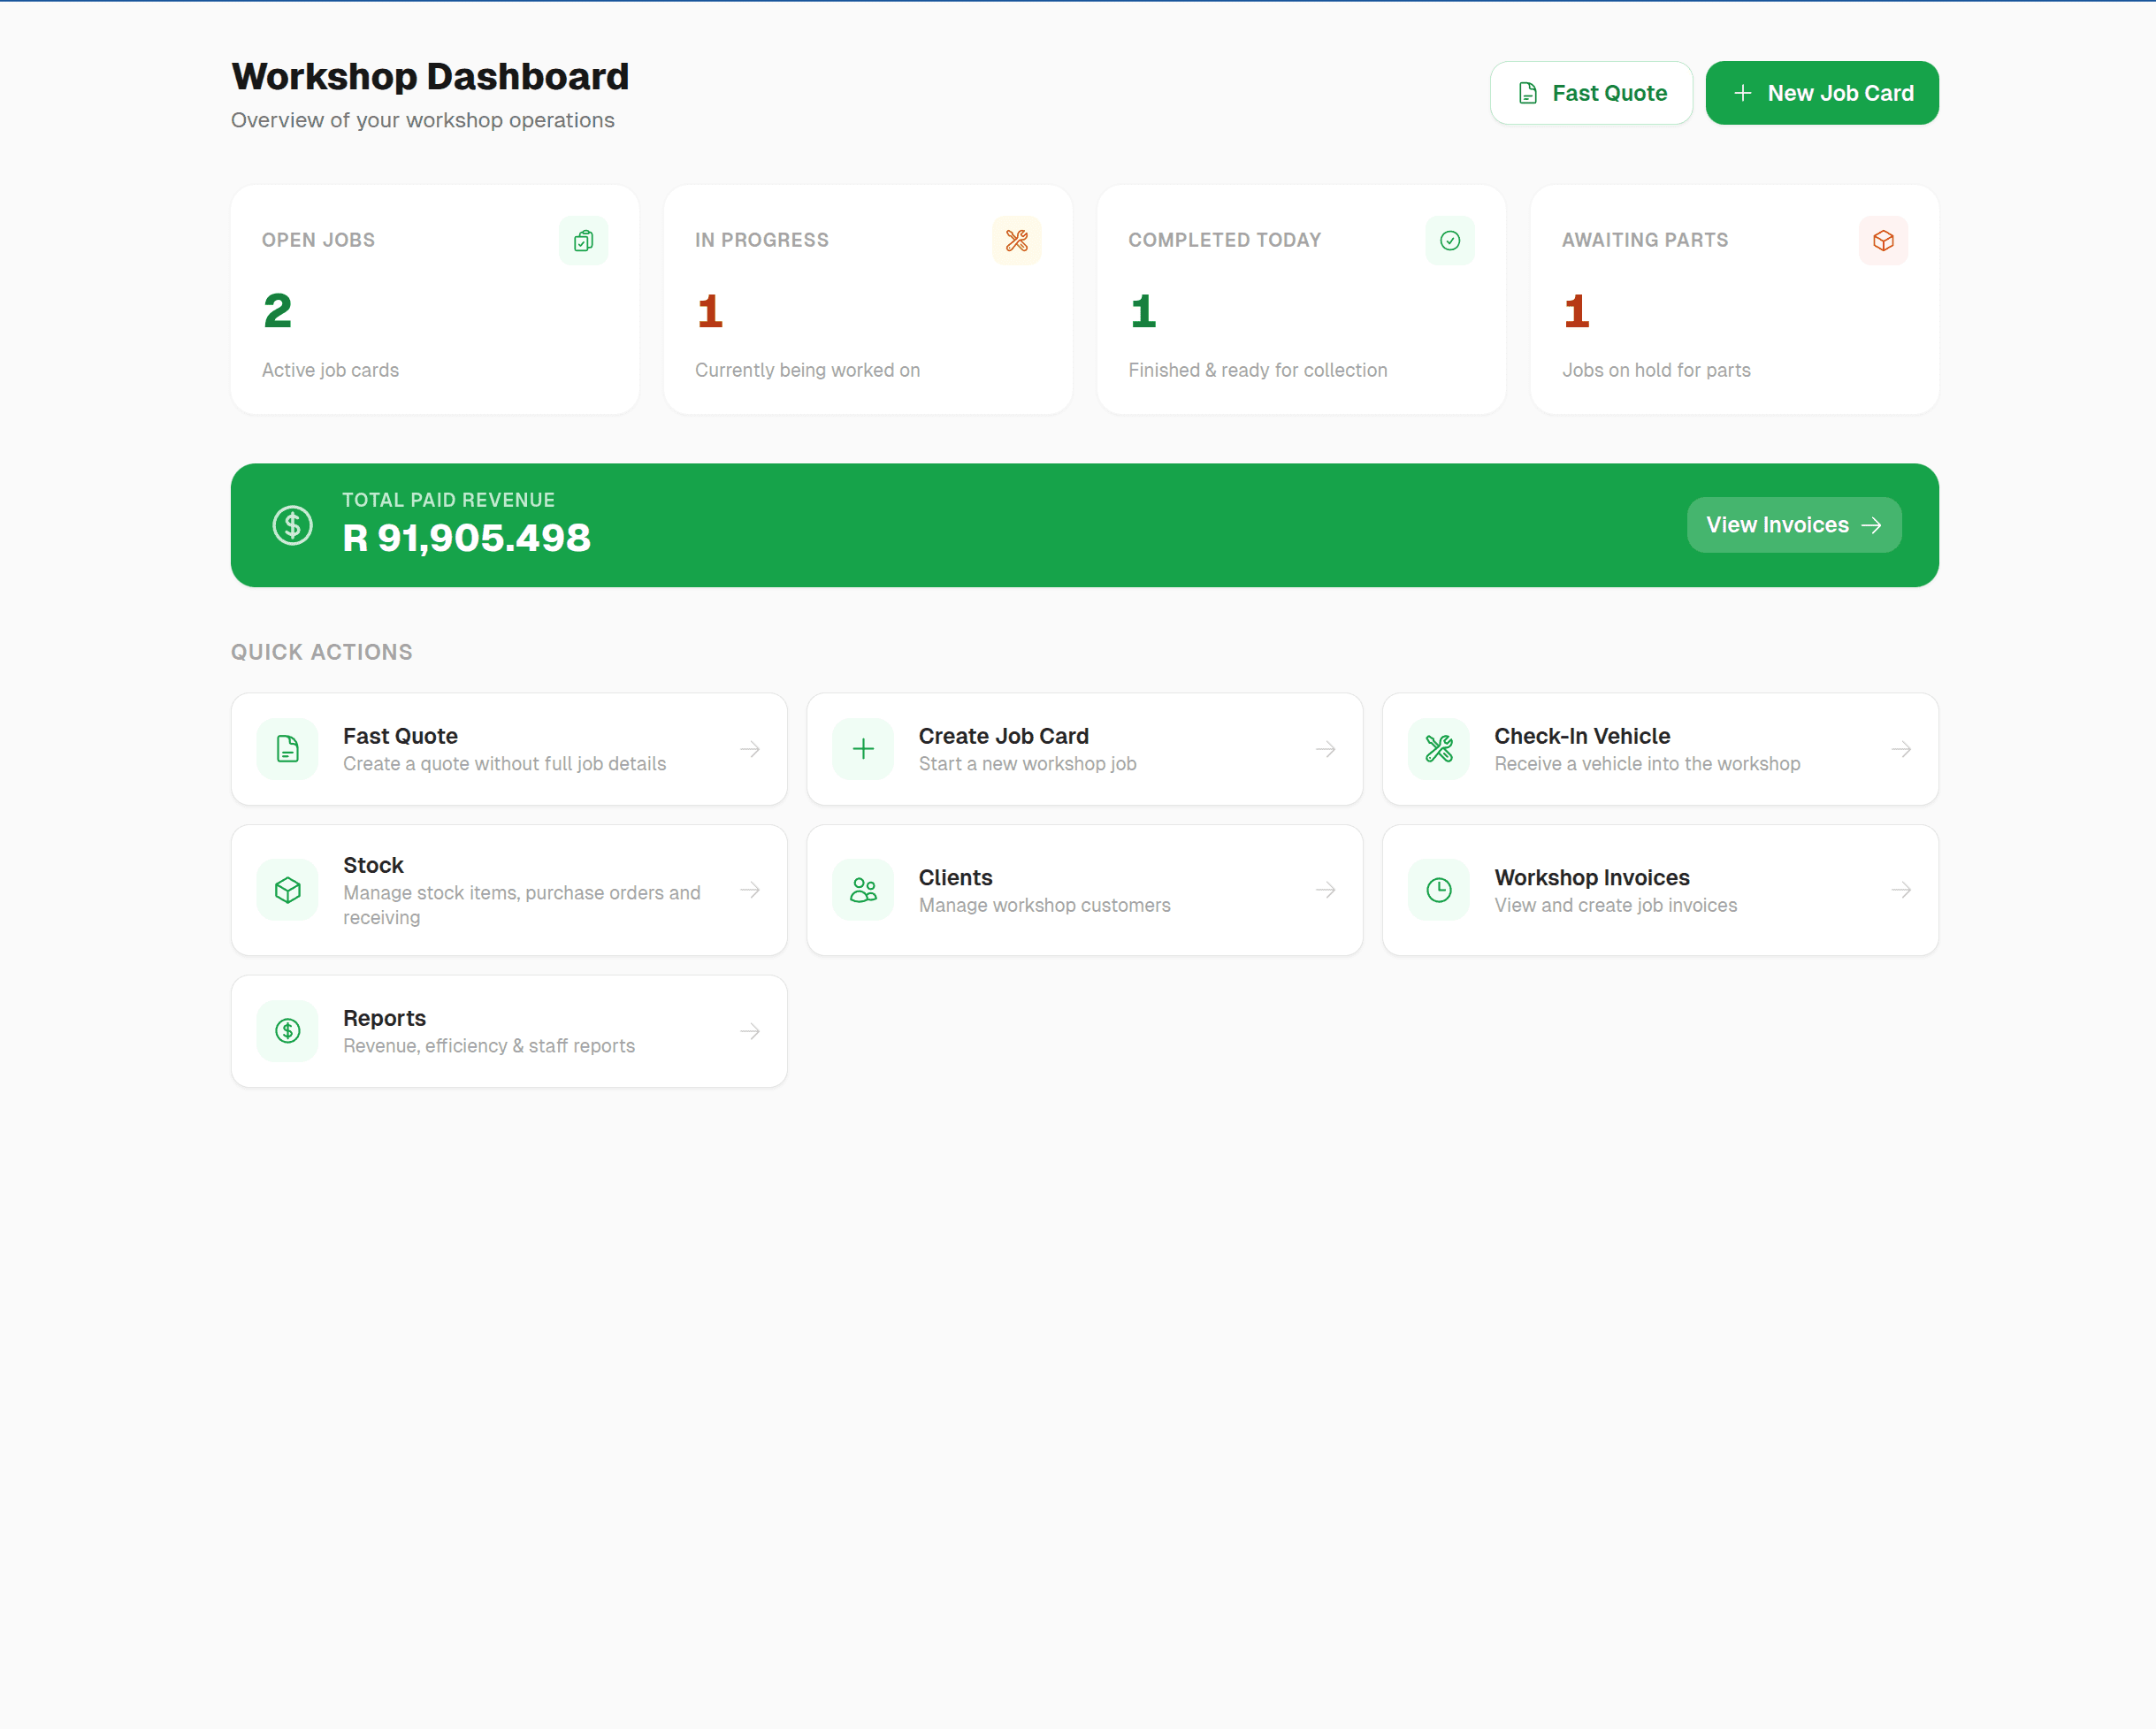2156x1729 pixels.
Task: Click 'Finished & ready for collection' text
Action: 1258,370
